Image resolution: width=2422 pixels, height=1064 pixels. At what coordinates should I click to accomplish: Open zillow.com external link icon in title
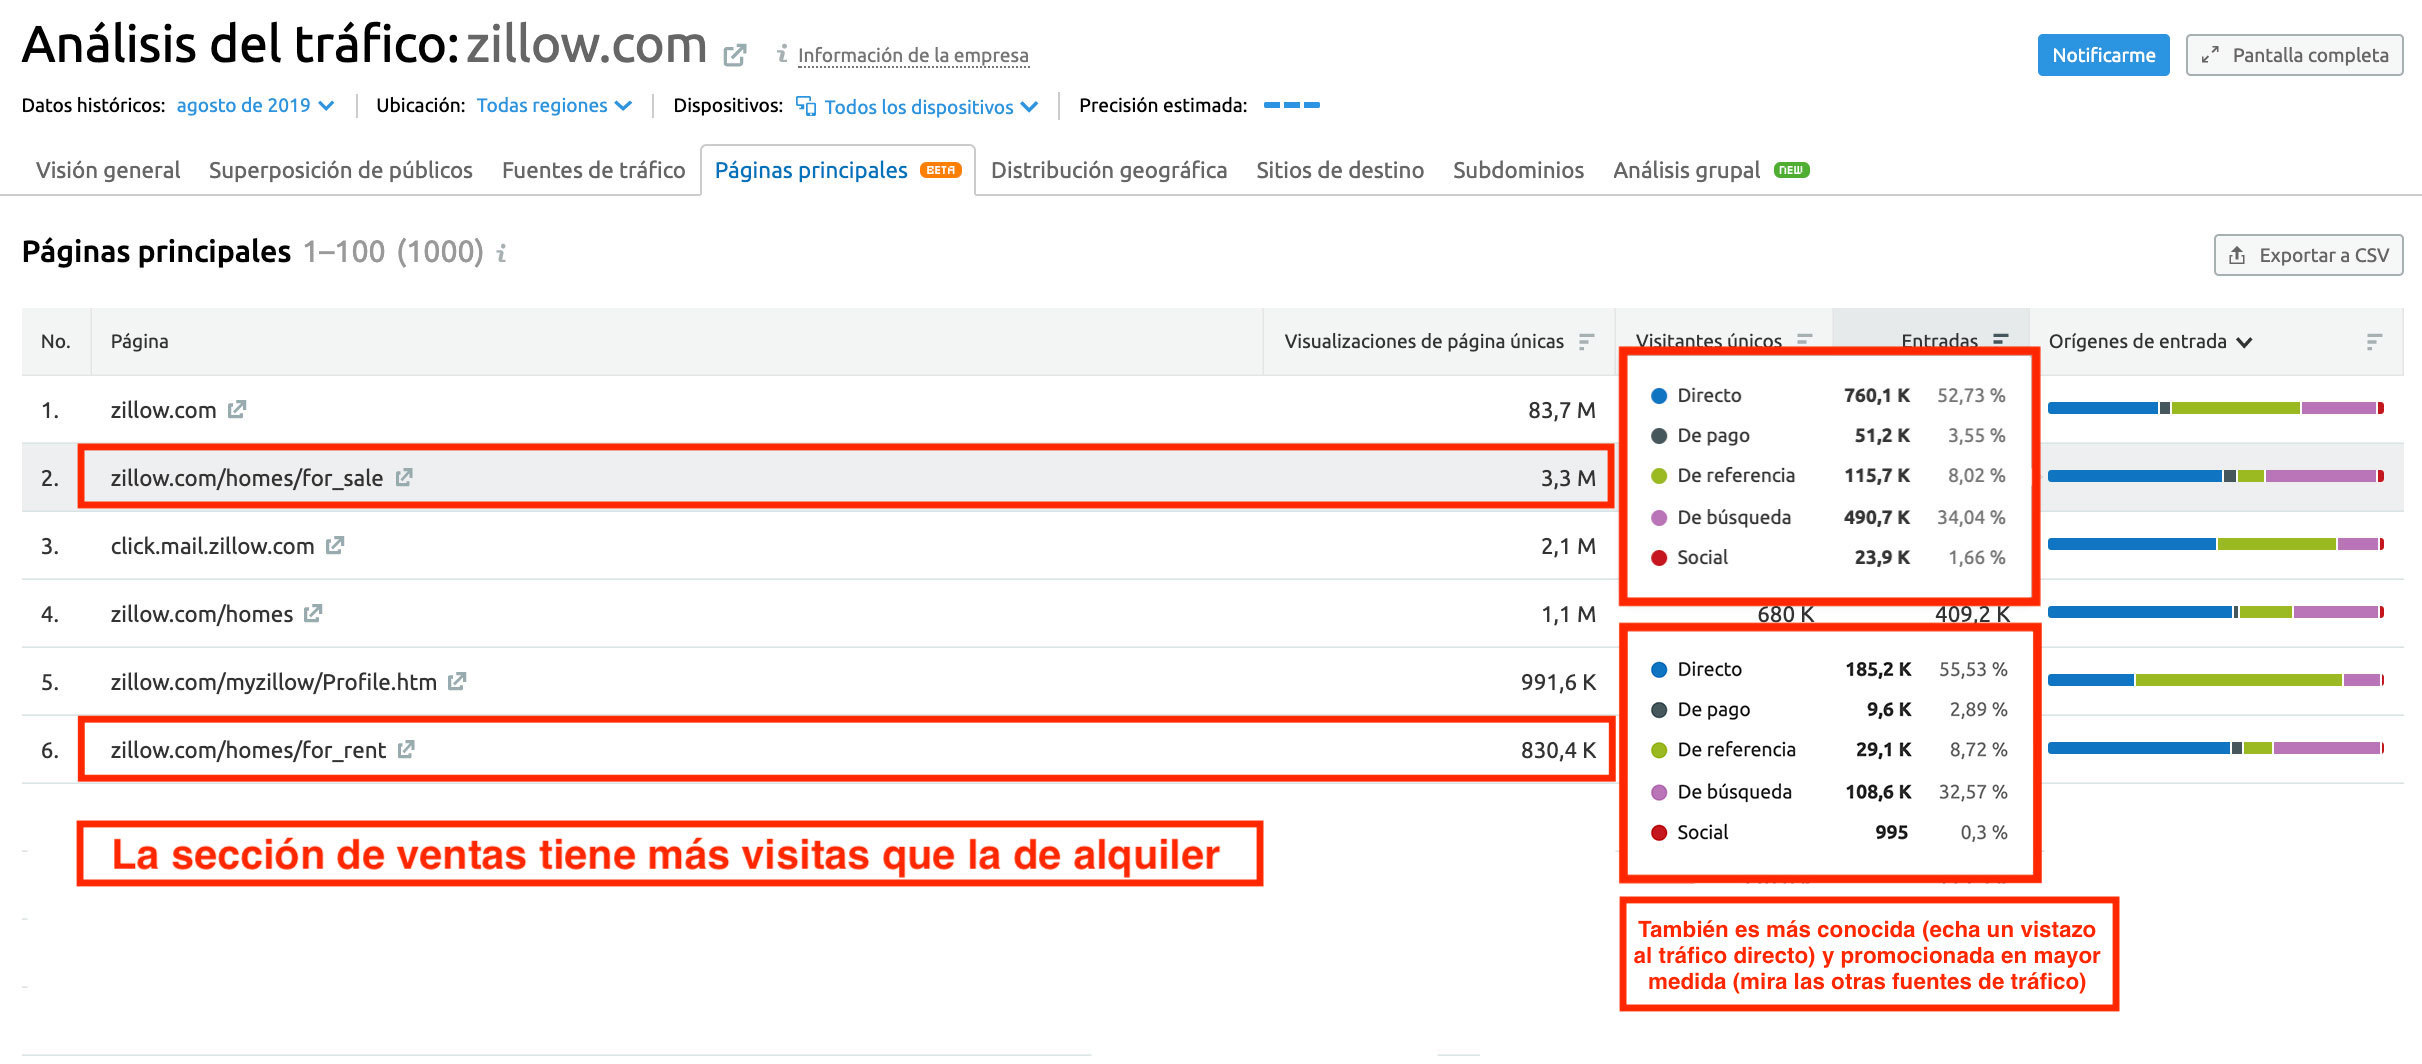[x=735, y=55]
